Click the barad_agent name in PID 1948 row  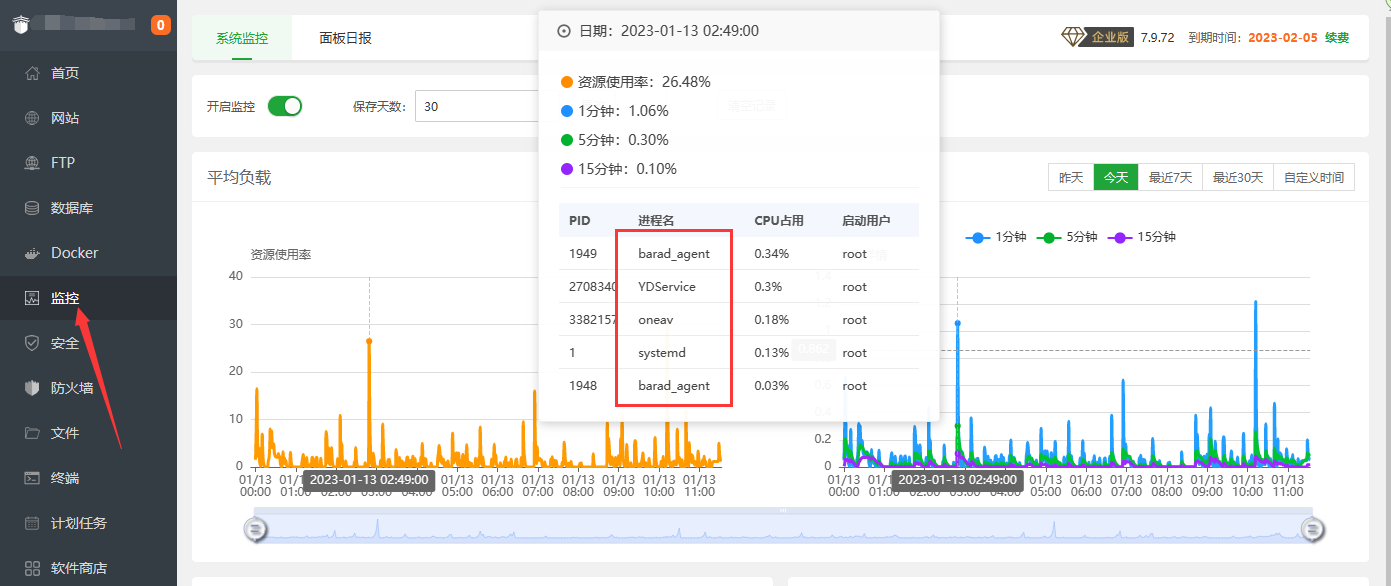pos(674,386)
